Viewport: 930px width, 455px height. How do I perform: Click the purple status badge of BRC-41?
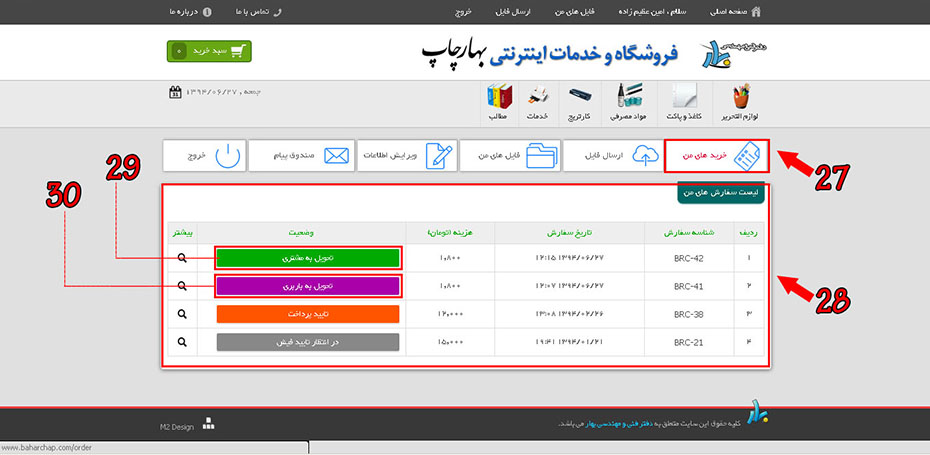(x=309, y=286)
